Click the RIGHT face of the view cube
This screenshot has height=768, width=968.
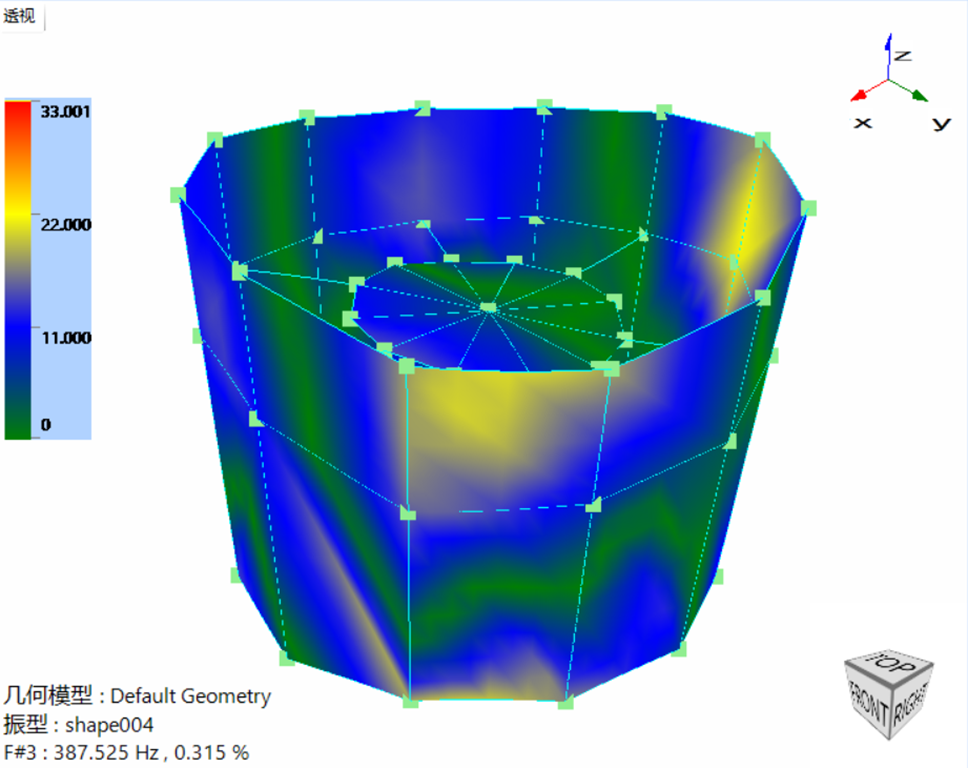(910, 705)
